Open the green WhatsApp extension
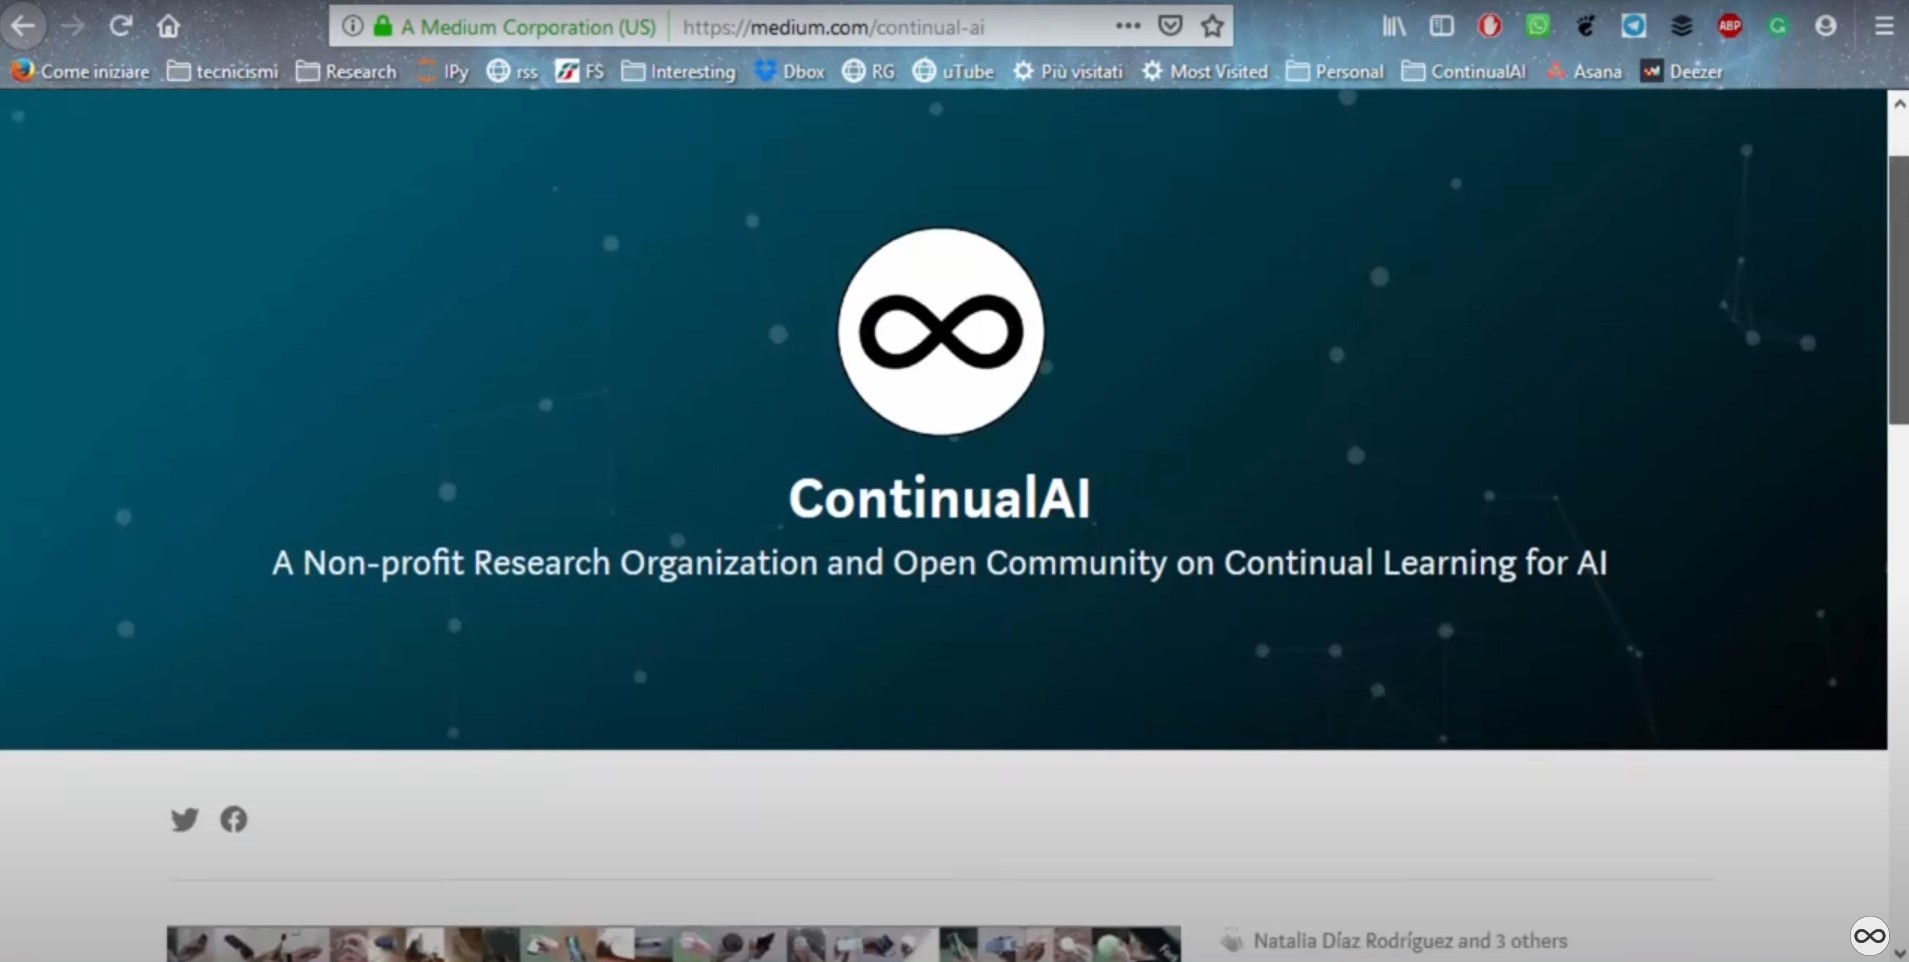 point(1538,26)
